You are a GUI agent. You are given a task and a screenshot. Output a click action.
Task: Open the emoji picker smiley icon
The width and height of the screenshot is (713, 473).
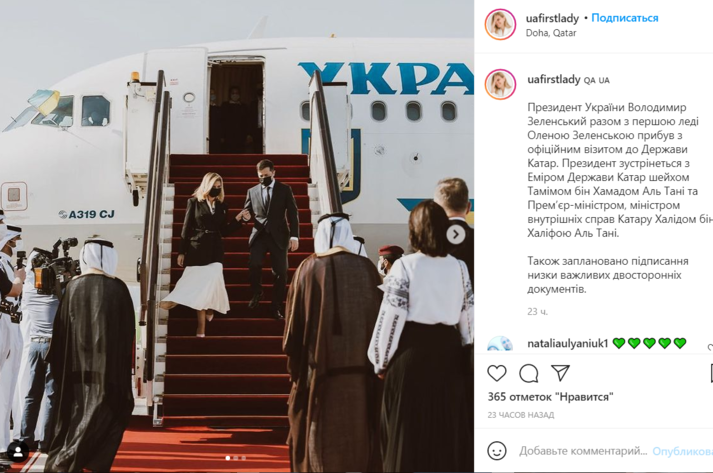pyautogui.click(x=497, y=451)
